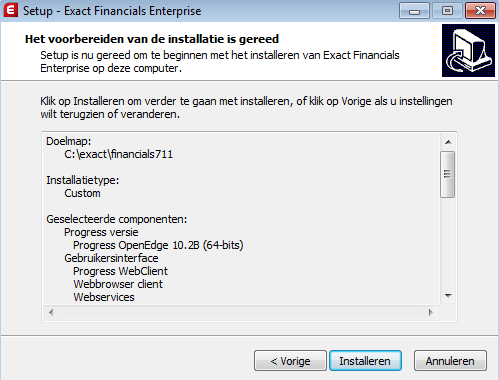Click the vertical scrollbar thumb in summary box

447,174
